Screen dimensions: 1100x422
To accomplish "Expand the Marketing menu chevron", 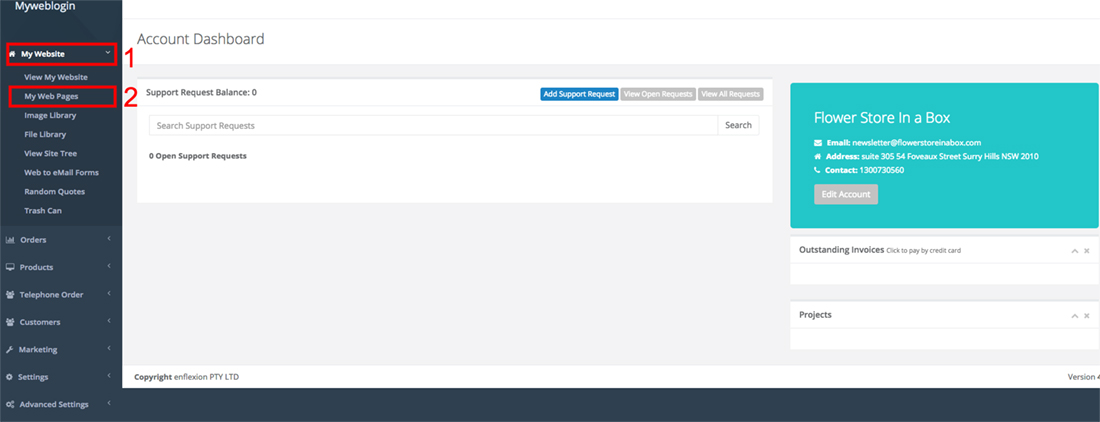I will [x=109, y=348].
